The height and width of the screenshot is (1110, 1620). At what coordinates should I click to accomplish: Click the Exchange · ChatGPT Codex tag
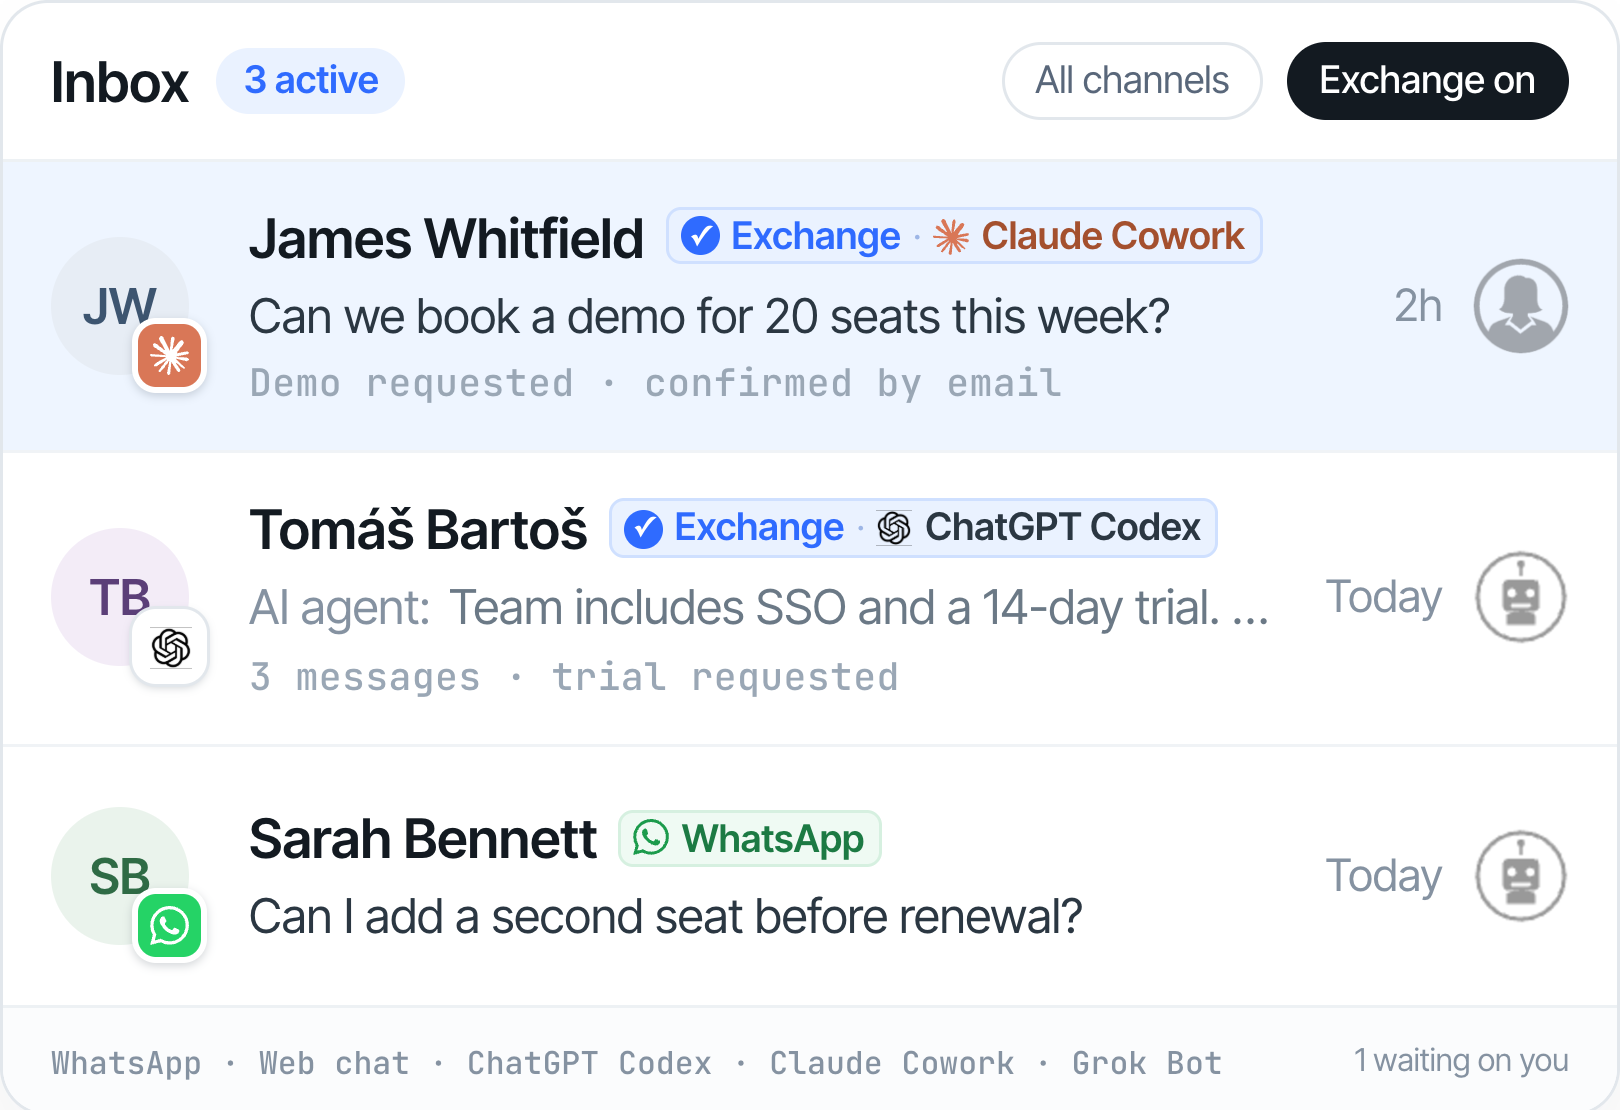tap(913, 528)
